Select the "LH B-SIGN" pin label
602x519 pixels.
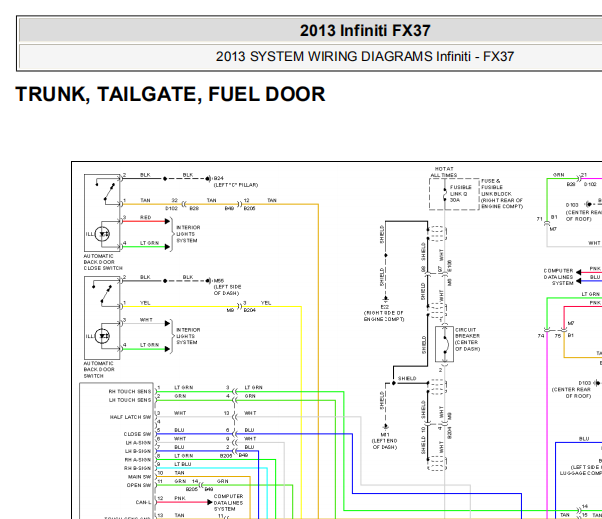[x=138, y=451]
